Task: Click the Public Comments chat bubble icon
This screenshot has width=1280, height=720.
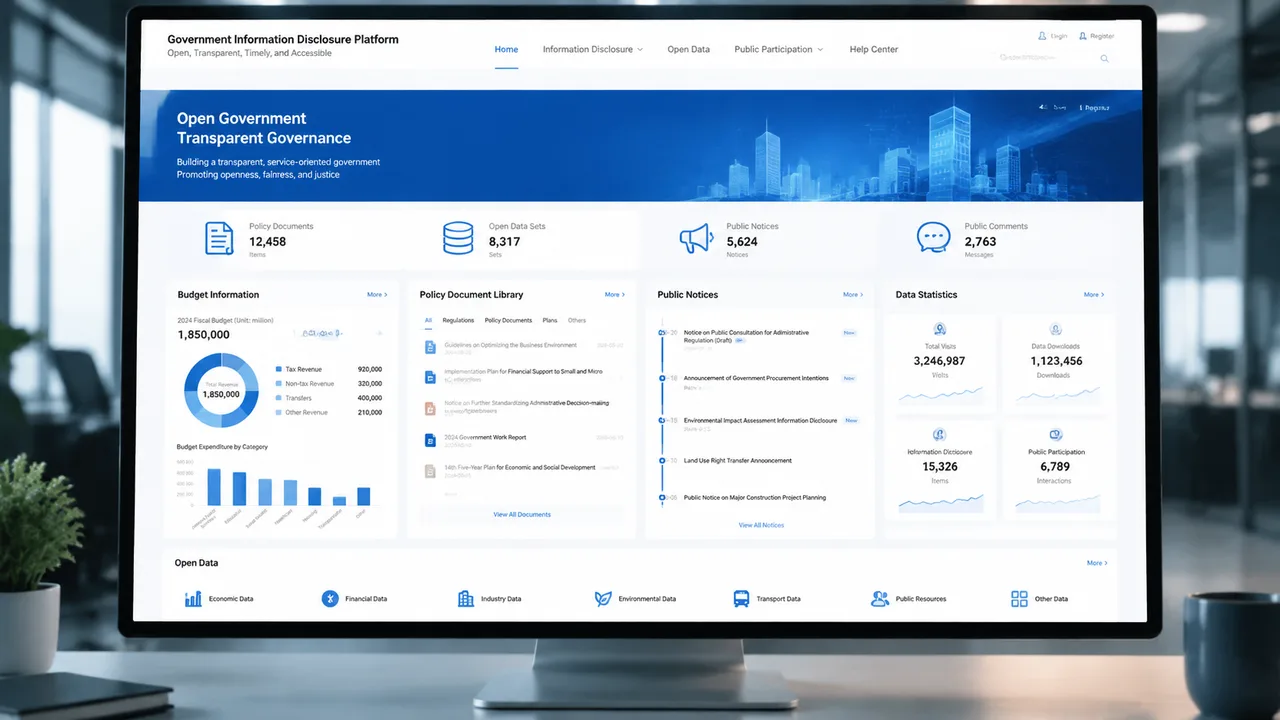Action: [933, 237]
